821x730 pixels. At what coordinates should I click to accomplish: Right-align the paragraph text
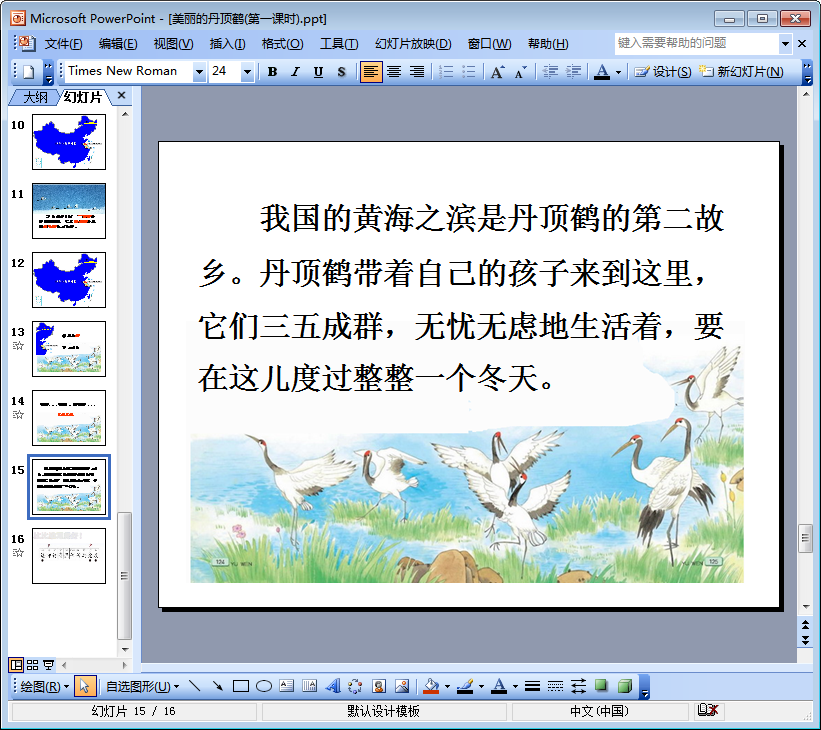(x=417, y=72)
